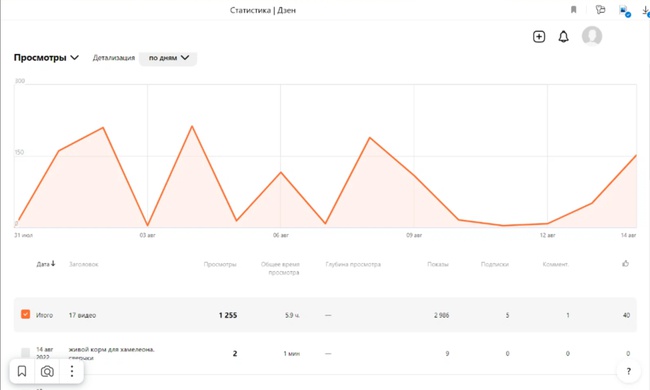Image resolution: width=650 pixels, height=390 pixels.
Task: Open the browser downloads arrow icon
Action: coord(646,11)
